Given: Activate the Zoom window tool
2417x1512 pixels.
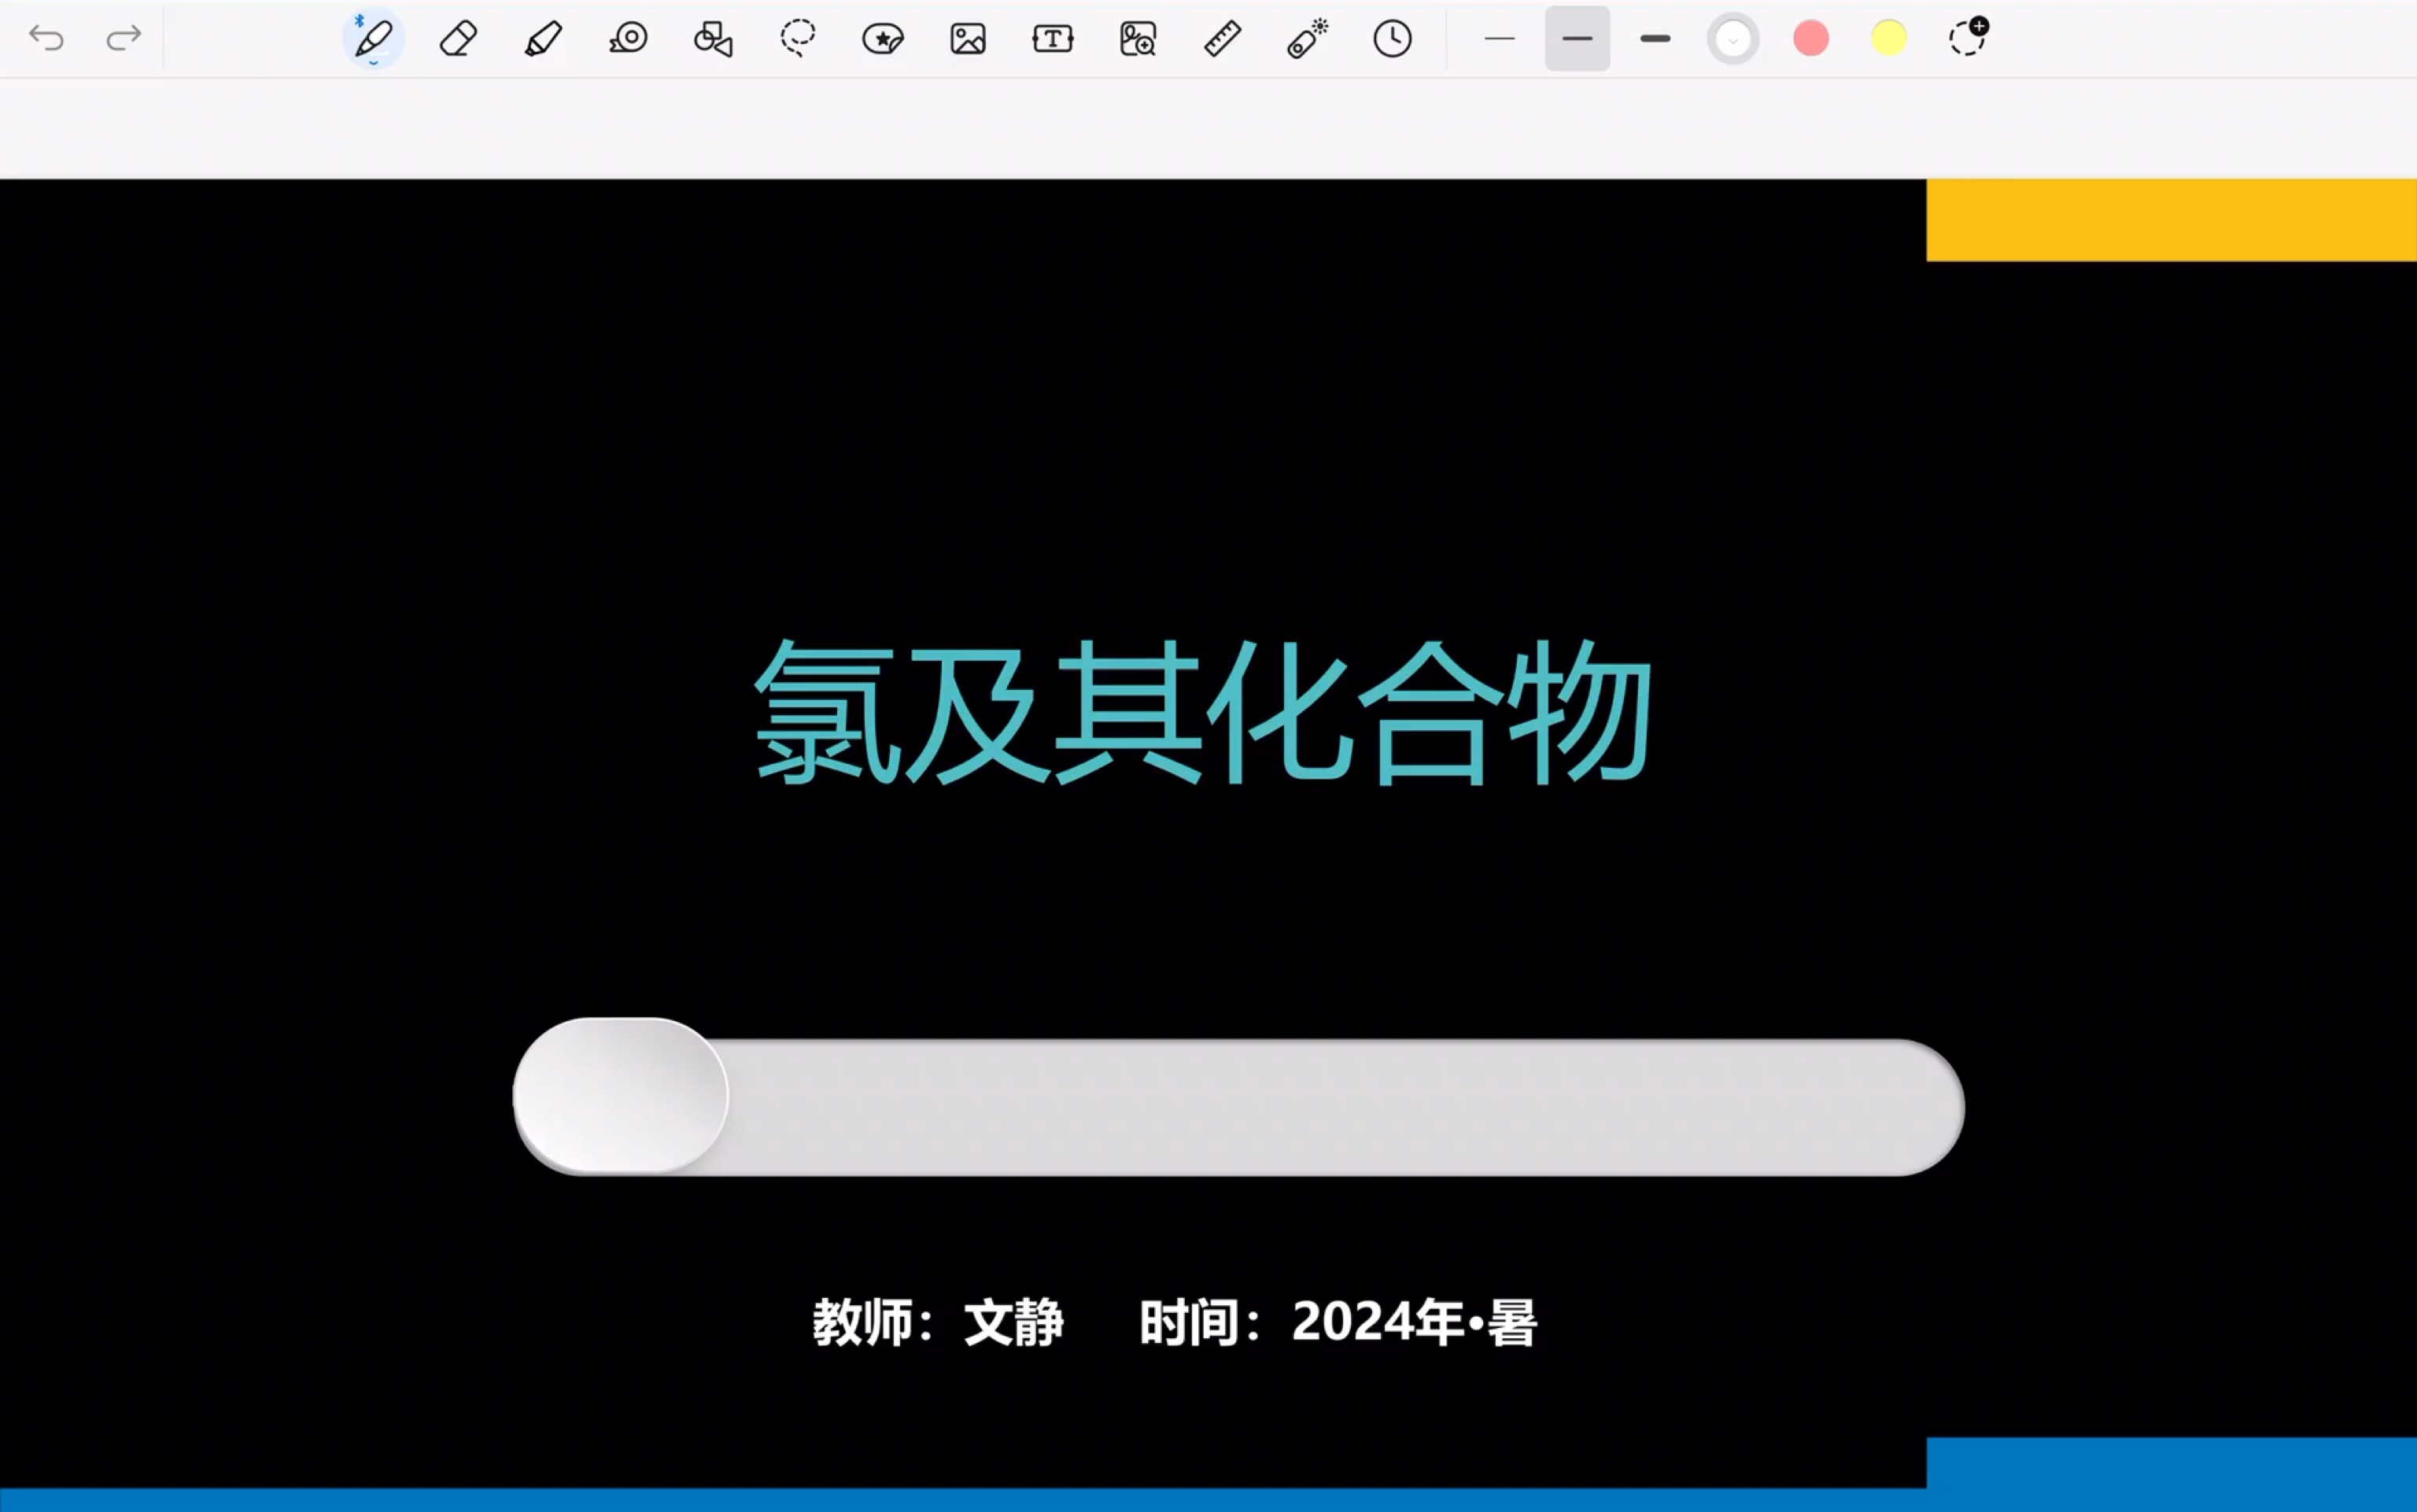Looking at the screenshot, I should [x=1138, y=39].
